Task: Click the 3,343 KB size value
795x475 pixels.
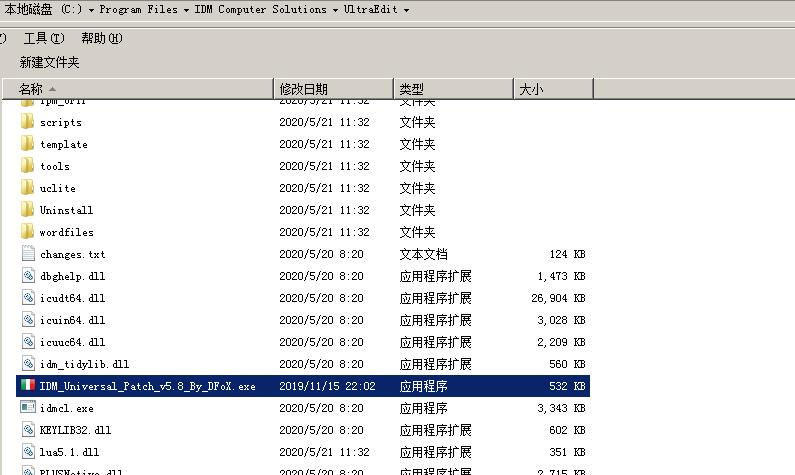Action: coord(561,408)
